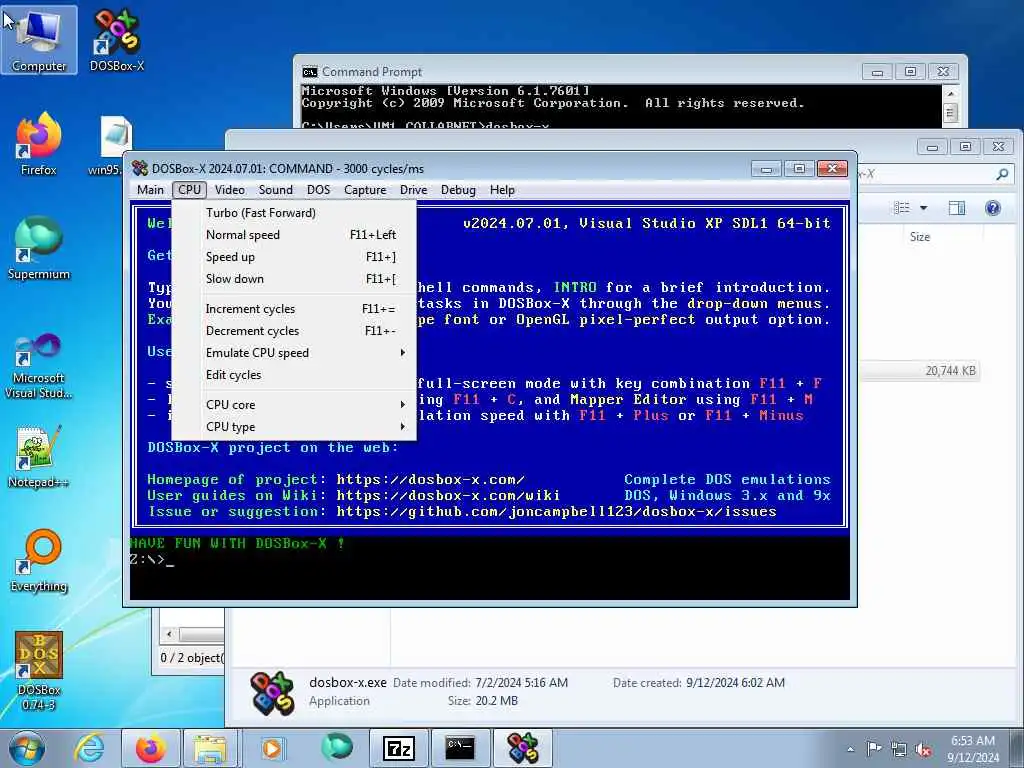Choose Turbo (Fast Forward) option
The width and height of the screenshot is (1024, 768).
(x=294, y=213)
